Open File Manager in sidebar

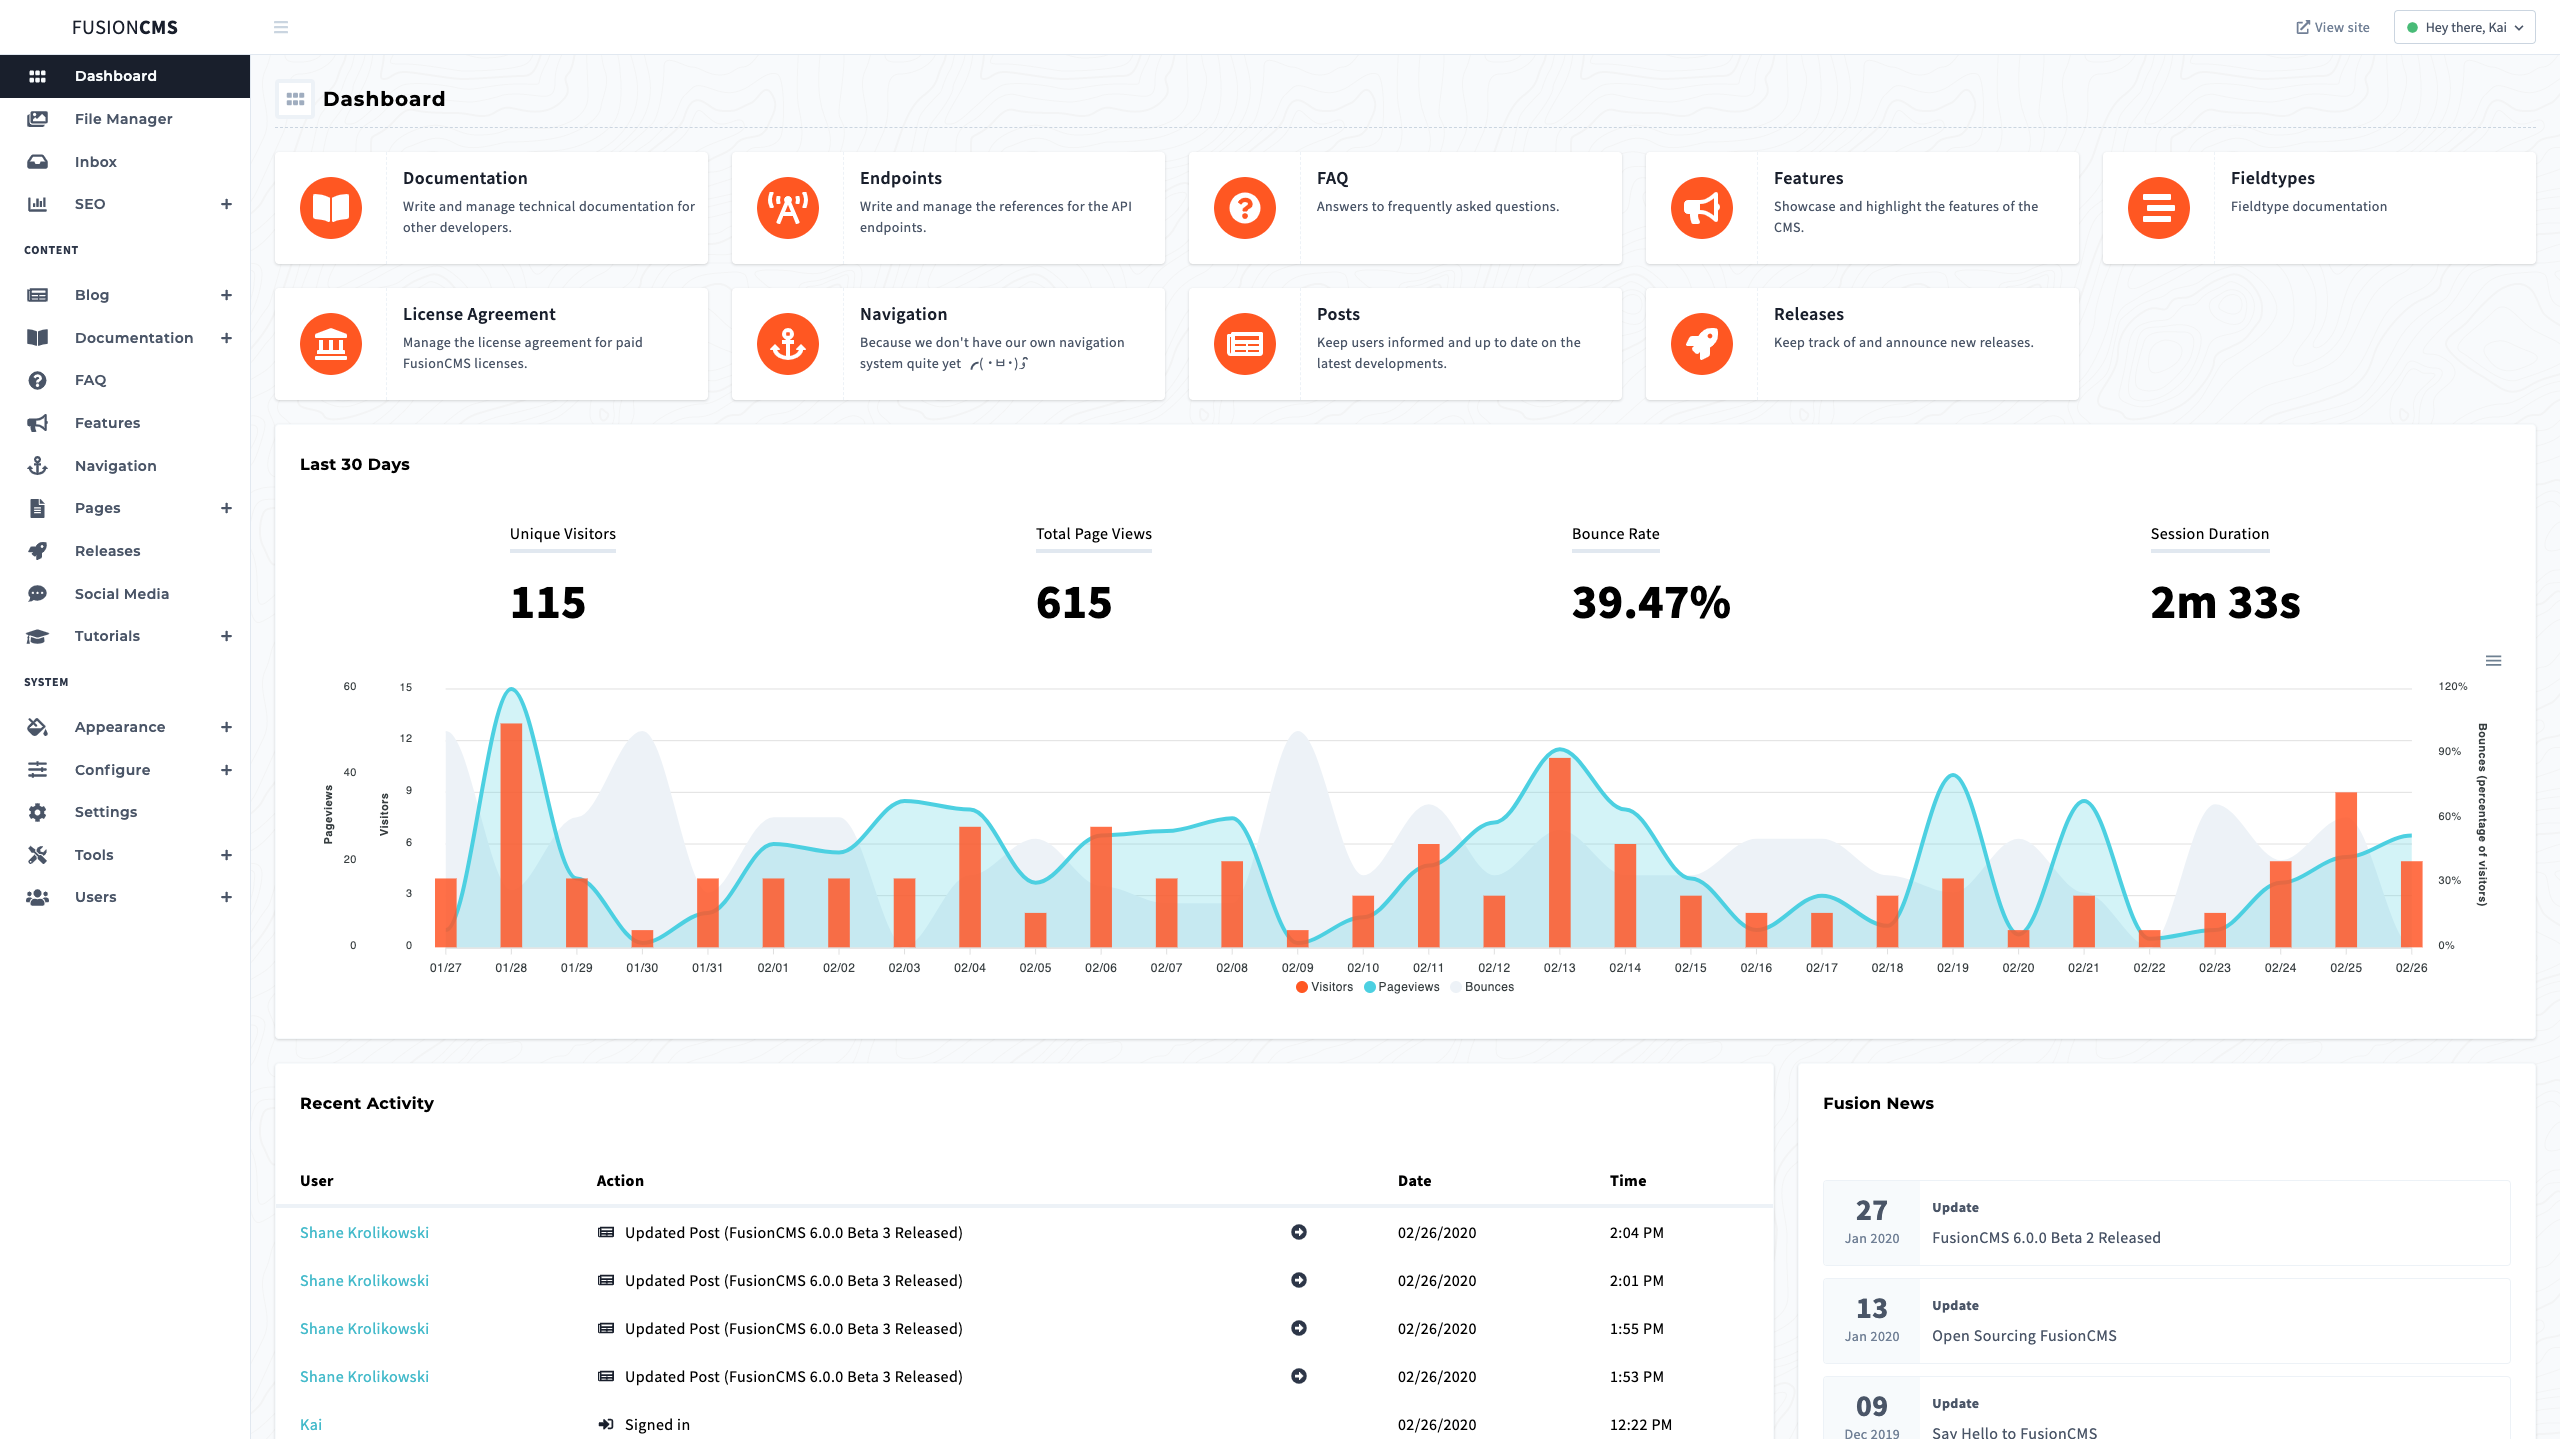123,119
